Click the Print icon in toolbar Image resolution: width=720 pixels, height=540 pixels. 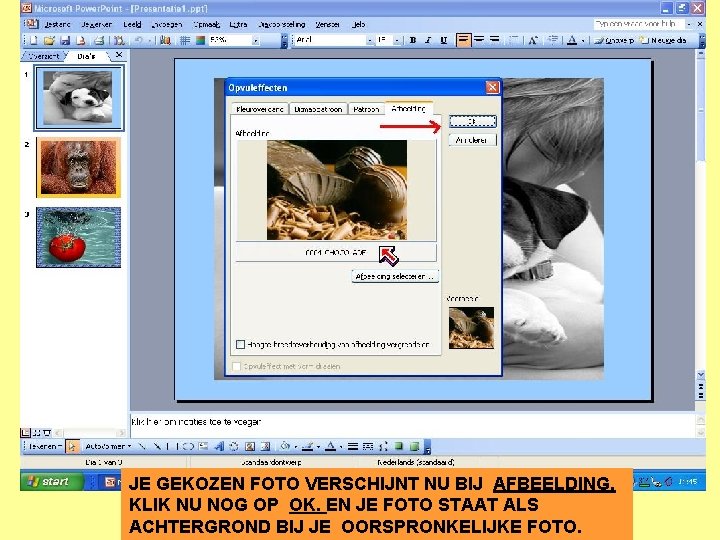point(99,40)
